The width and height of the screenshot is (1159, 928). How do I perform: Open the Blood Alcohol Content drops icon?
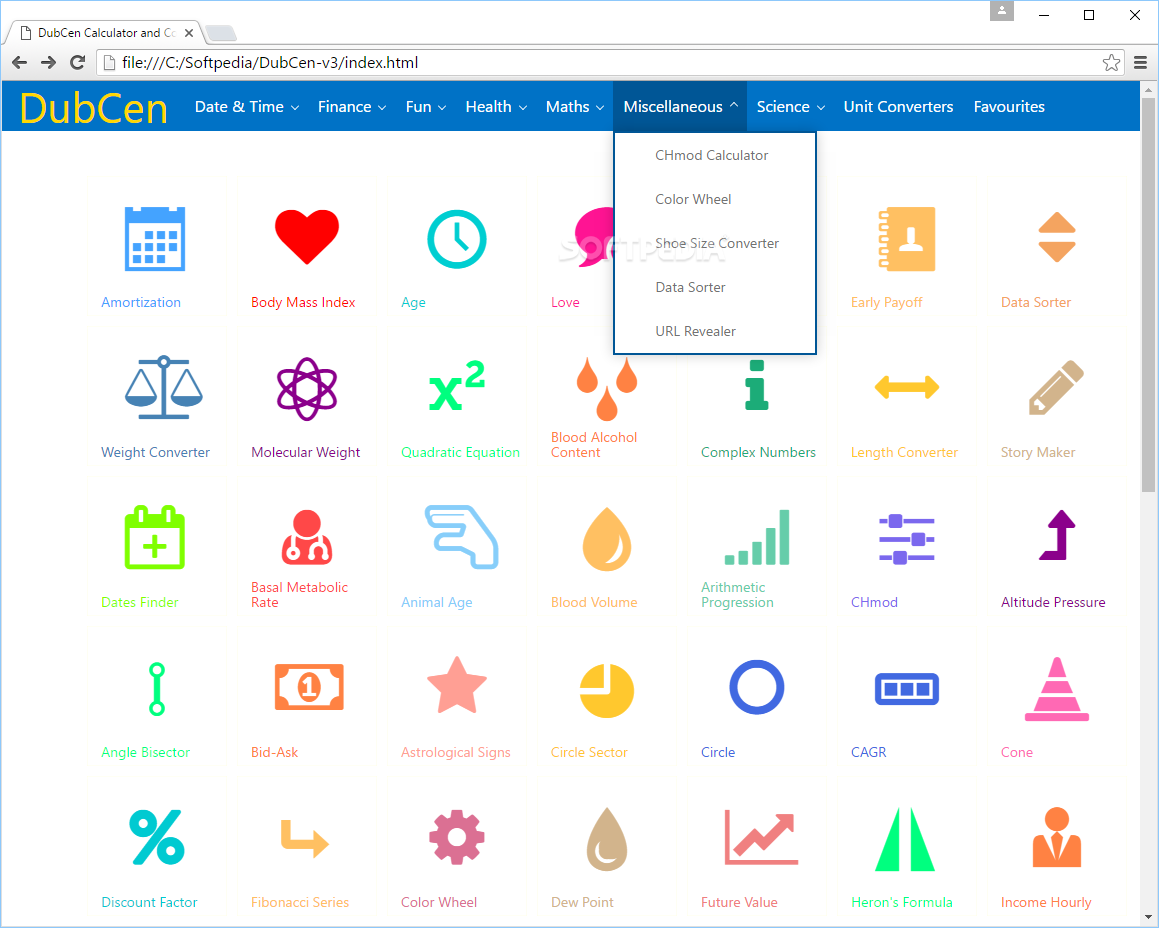click(x=607, y=389)
